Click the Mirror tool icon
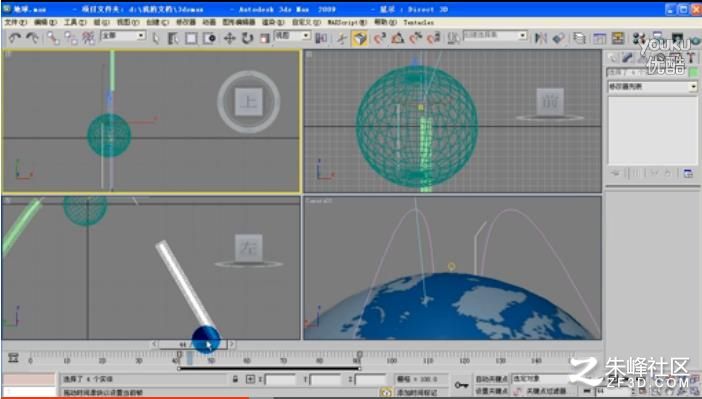This screenshot has width=702, height=399. coord(541,39)
